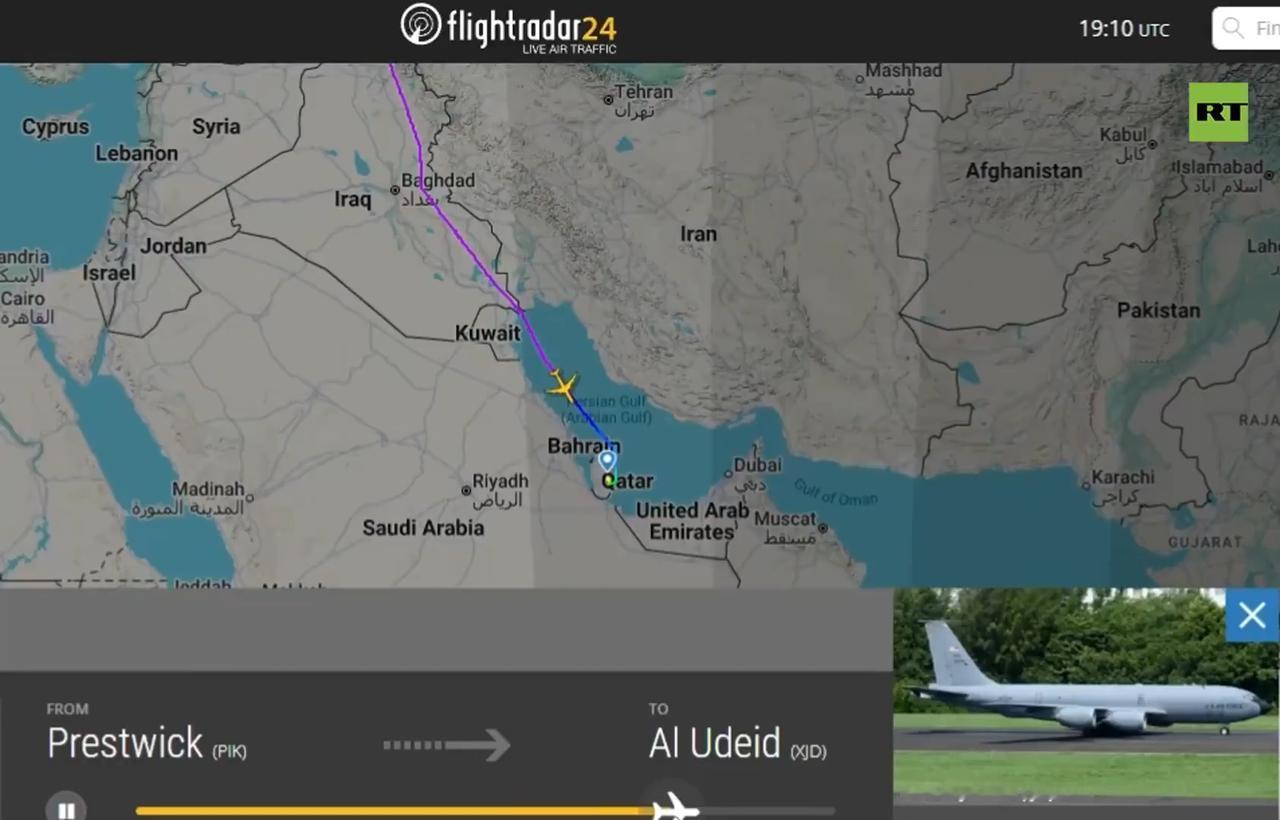Click the Baghdad city marker on the map
Screen dimensions: 1280x820
tap(396, 188)
